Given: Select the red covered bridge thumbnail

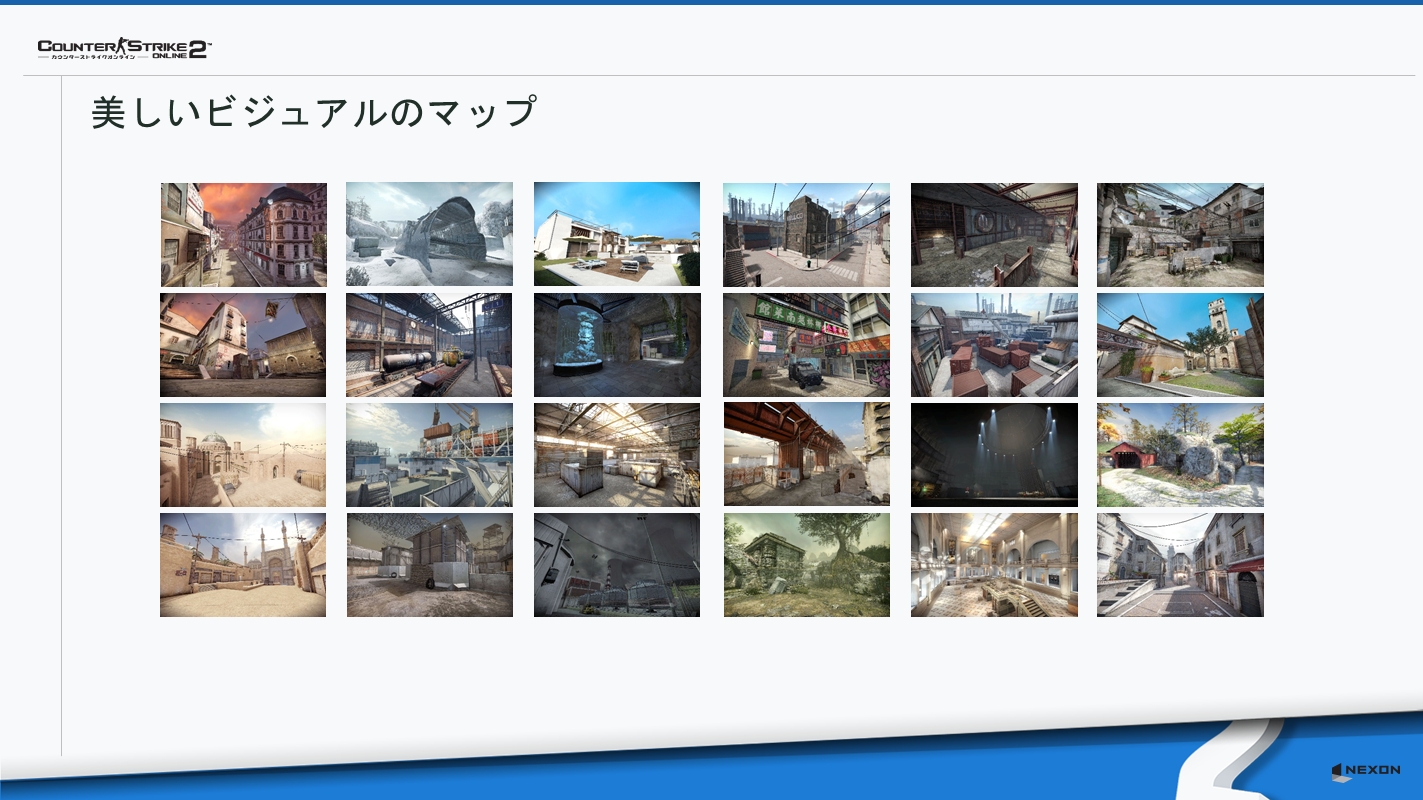Looking at the screenshot, I should click(x=1180, y=455).
